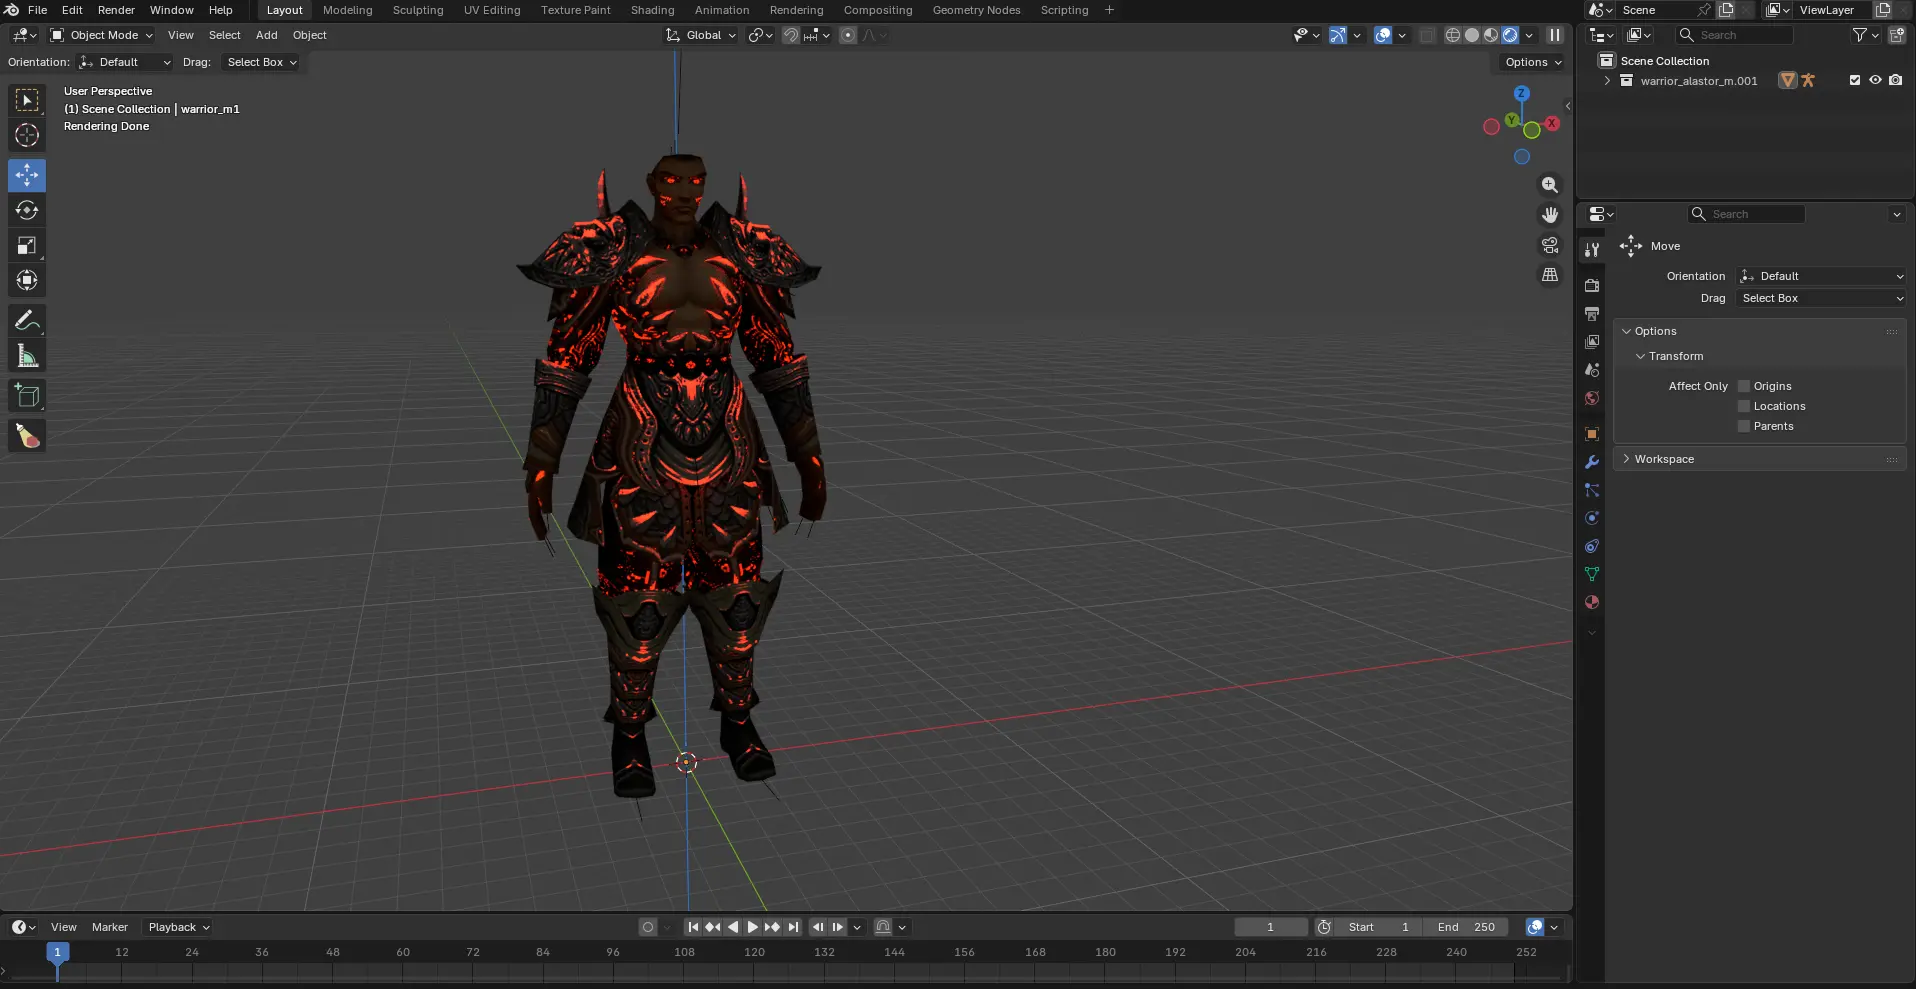
Task: Select the Select Box tool in toolbar
Action: pos(27,100)
